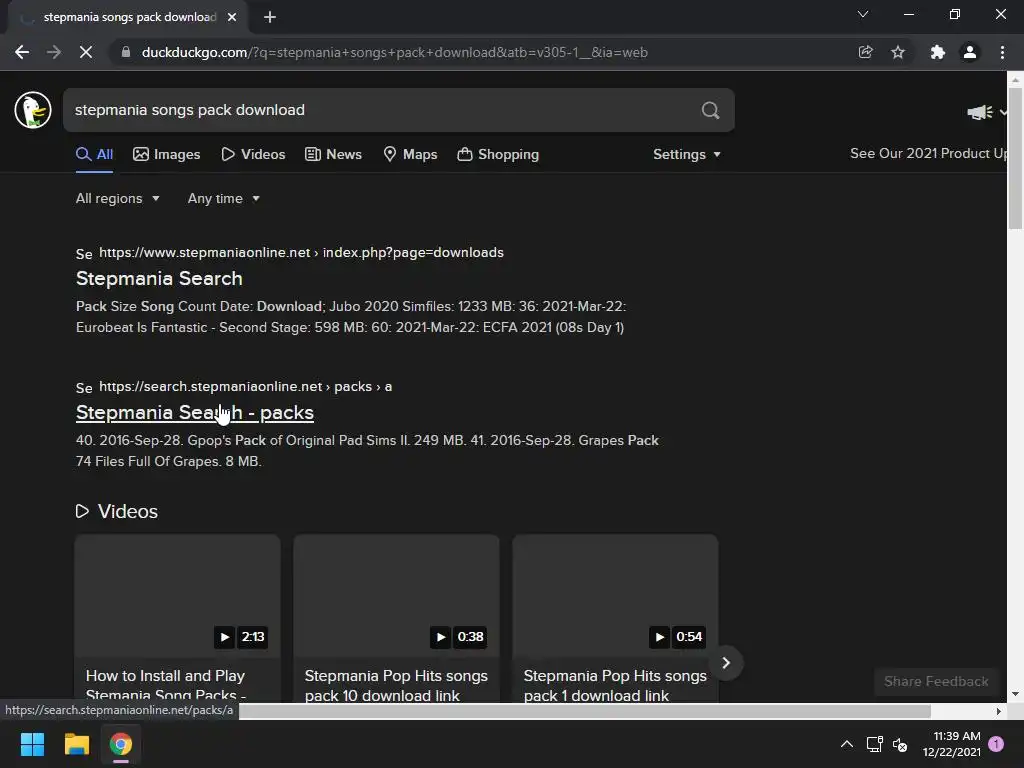Screen dimensions: 1024x768
Task: Click the share page icon in address bar
Action: [865, 52]
